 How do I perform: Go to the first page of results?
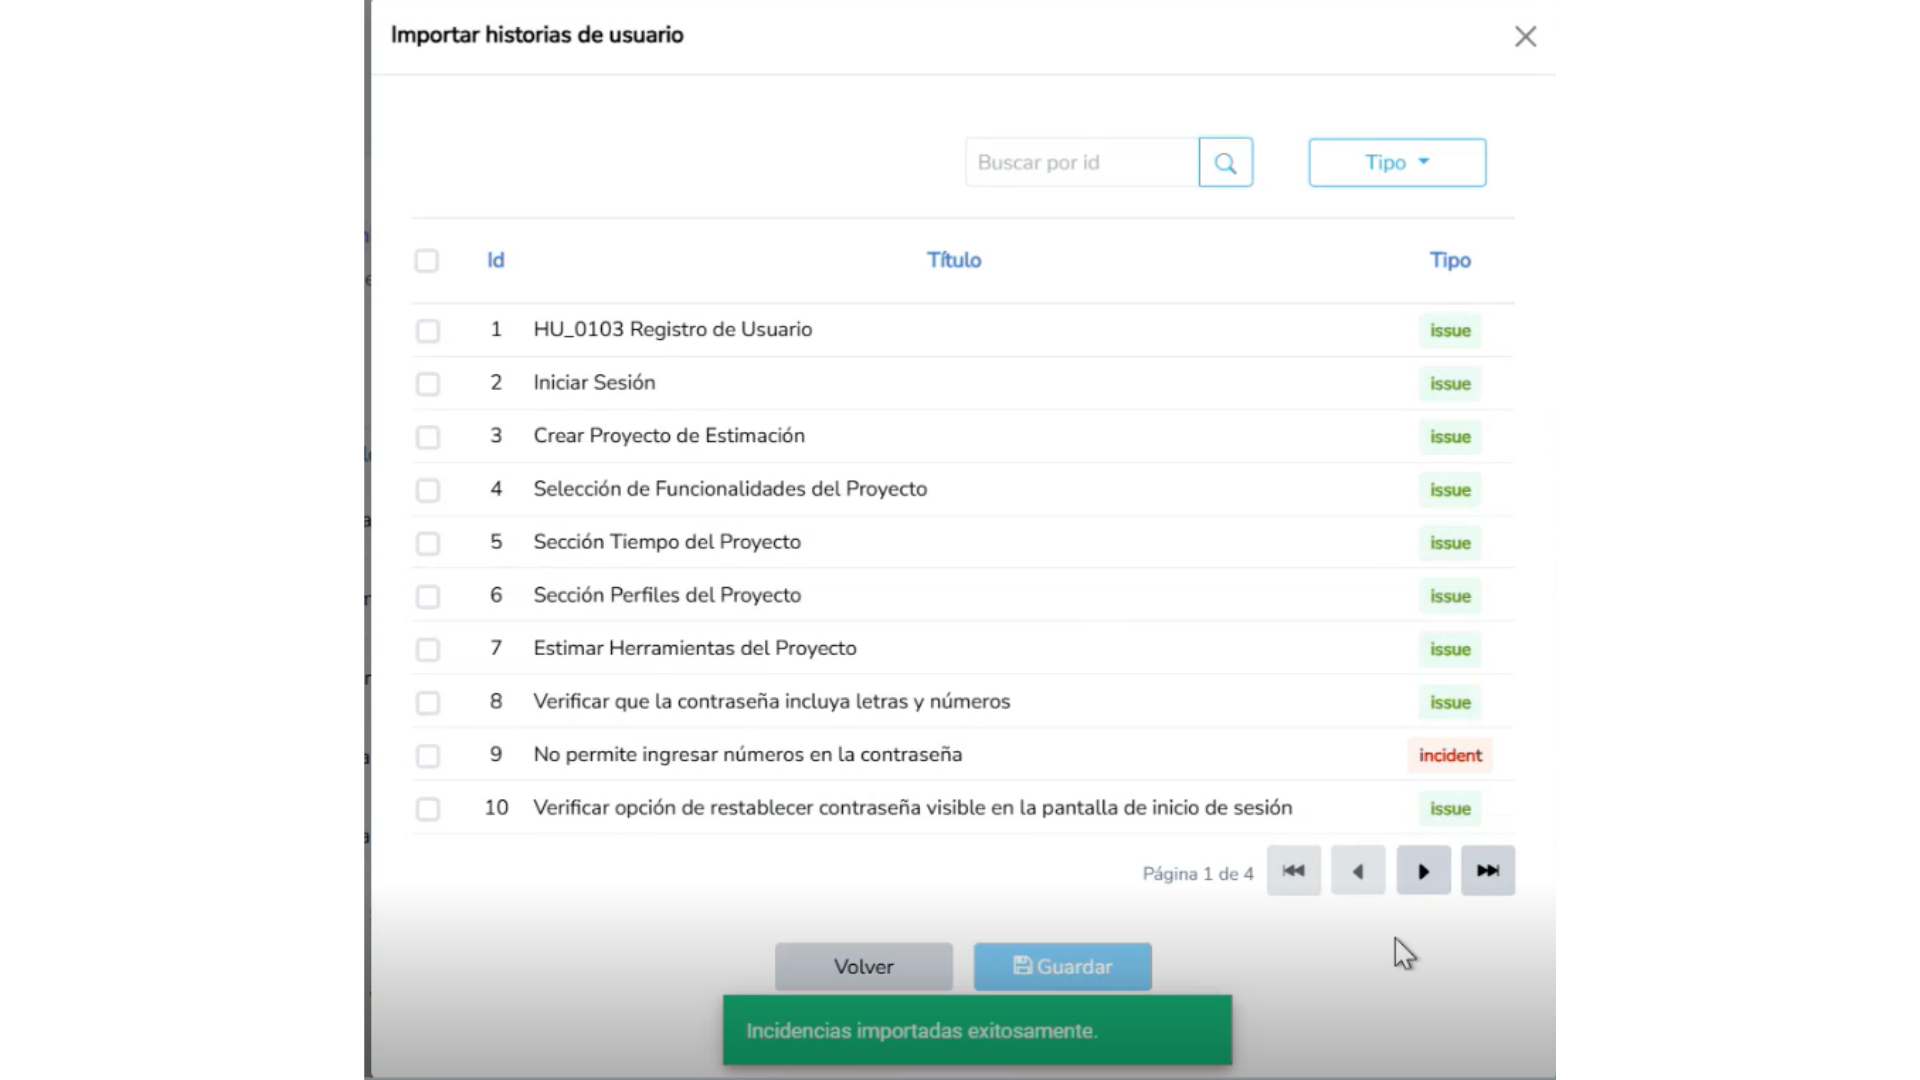pos(1294,870)
